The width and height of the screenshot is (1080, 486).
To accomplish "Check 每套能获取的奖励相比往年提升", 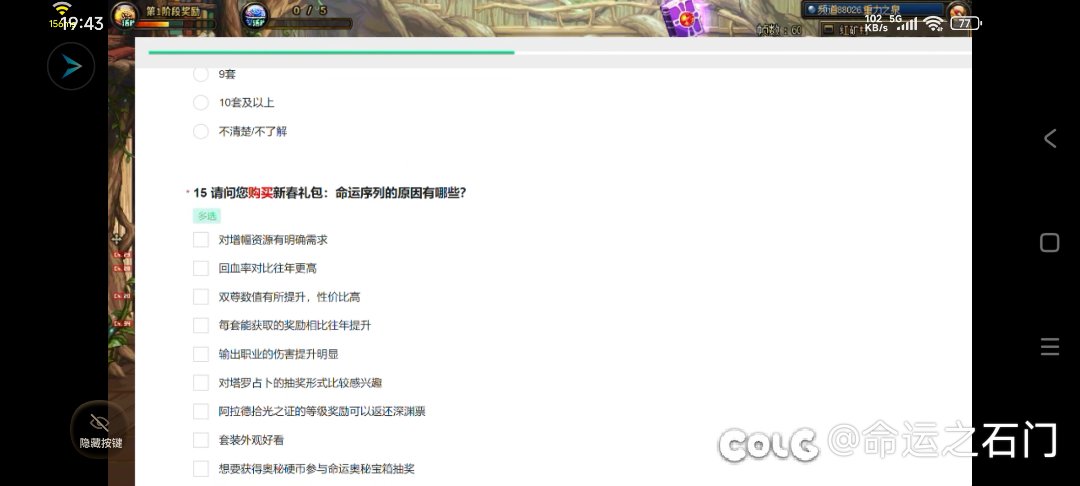I will [200, 326].
